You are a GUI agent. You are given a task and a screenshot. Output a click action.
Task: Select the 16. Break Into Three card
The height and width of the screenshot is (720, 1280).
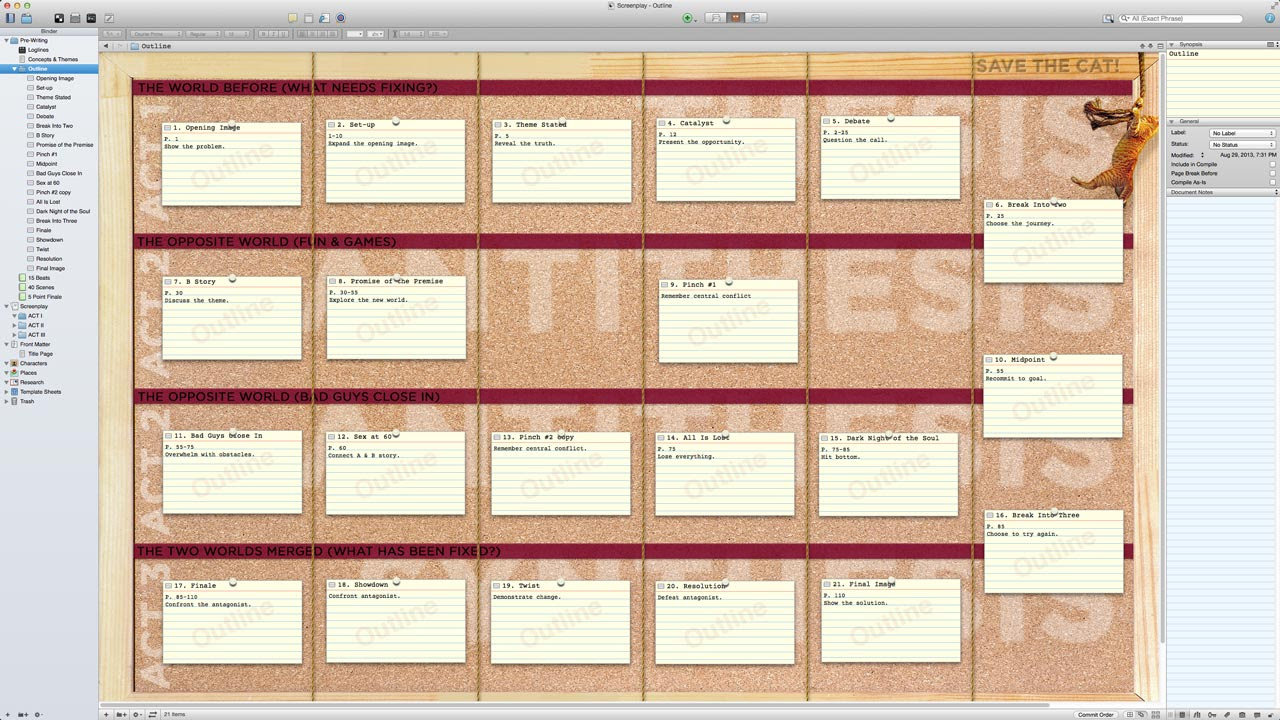click(1053, 551)
